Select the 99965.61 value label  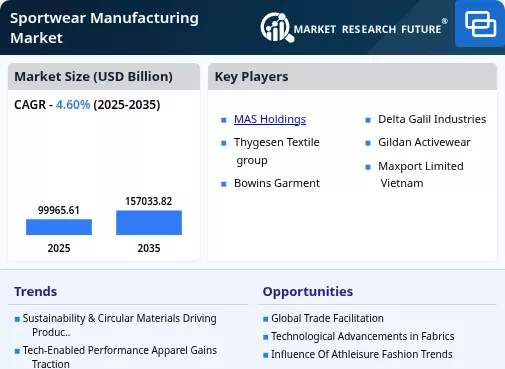click(x=59, y=210)
